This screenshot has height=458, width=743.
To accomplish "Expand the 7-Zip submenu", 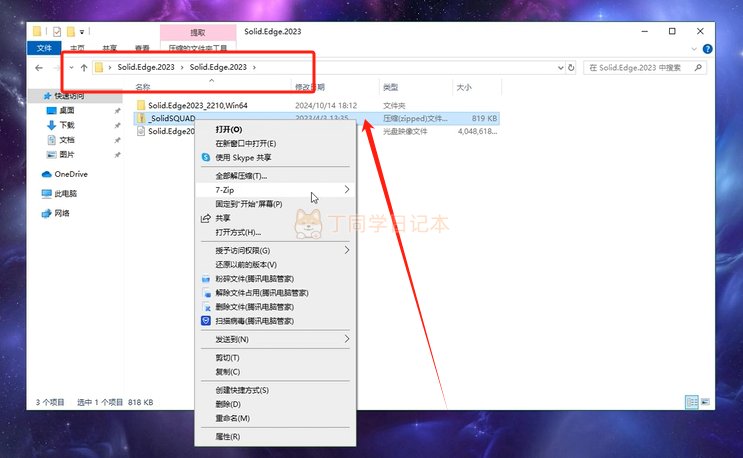I will 275,190.
